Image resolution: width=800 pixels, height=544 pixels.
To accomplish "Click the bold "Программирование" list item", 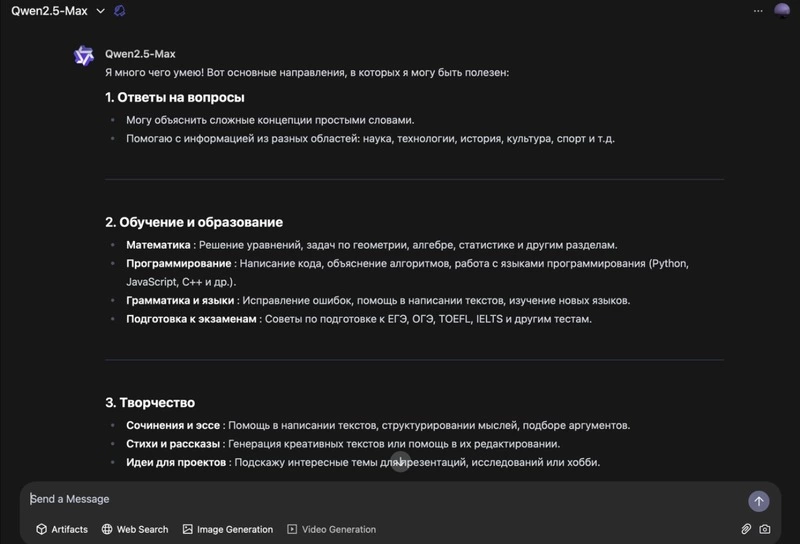I will tap(179, 264).
